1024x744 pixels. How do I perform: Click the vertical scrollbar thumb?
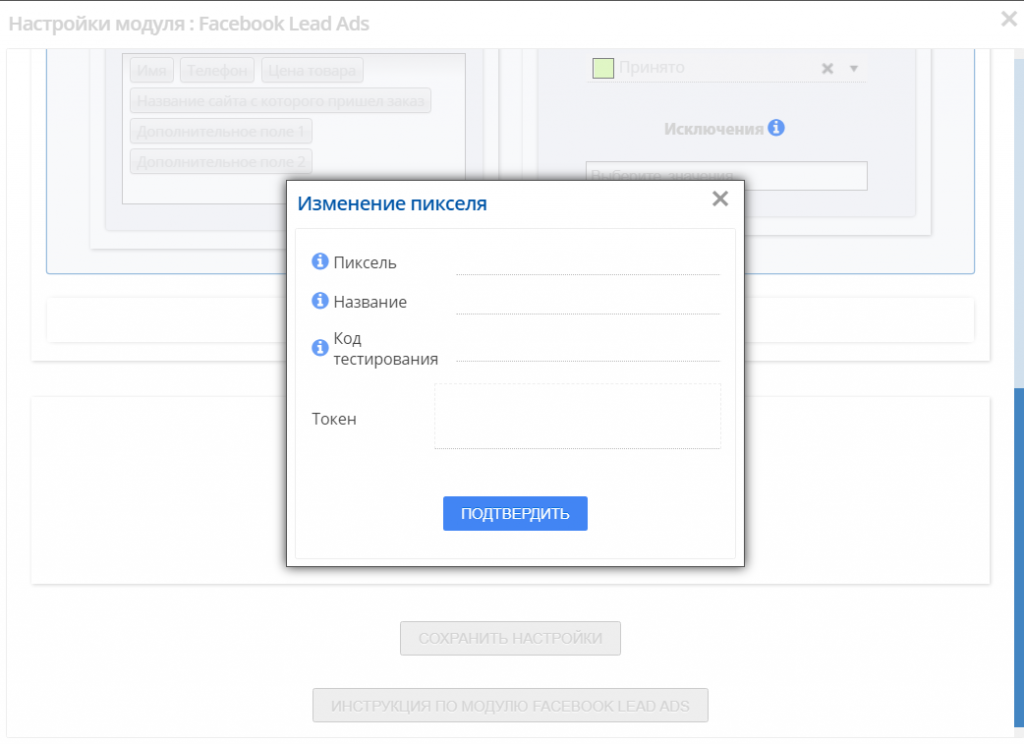click(1018, 557)
